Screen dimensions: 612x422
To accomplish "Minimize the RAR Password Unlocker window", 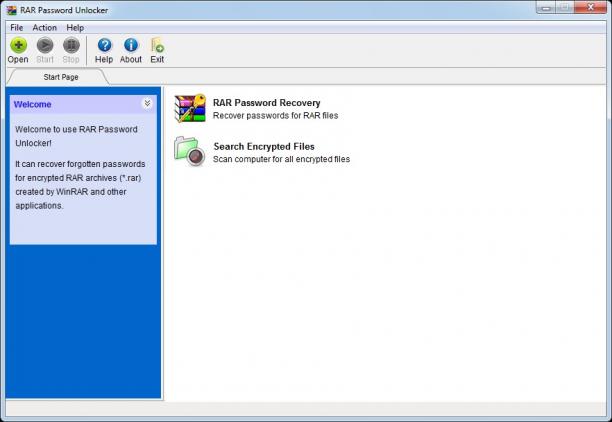I will pos(546,8).
